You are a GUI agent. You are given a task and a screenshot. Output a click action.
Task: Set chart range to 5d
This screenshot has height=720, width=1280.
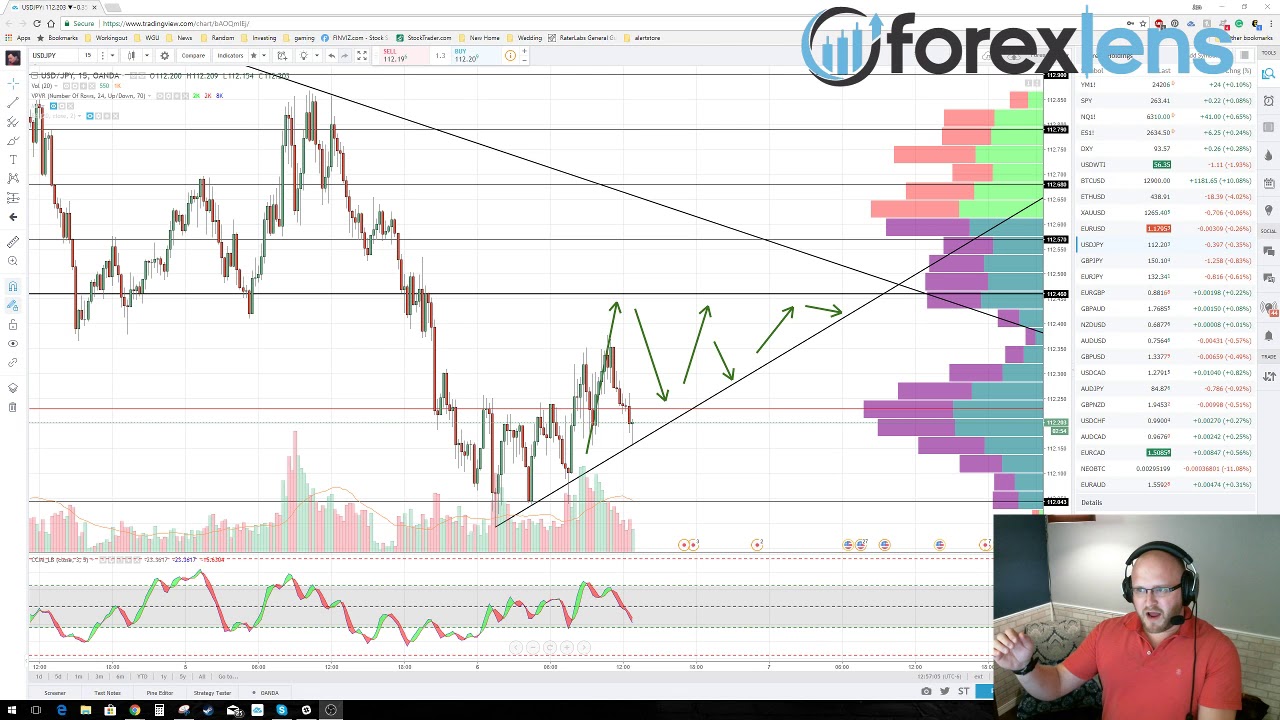(58, 677)
